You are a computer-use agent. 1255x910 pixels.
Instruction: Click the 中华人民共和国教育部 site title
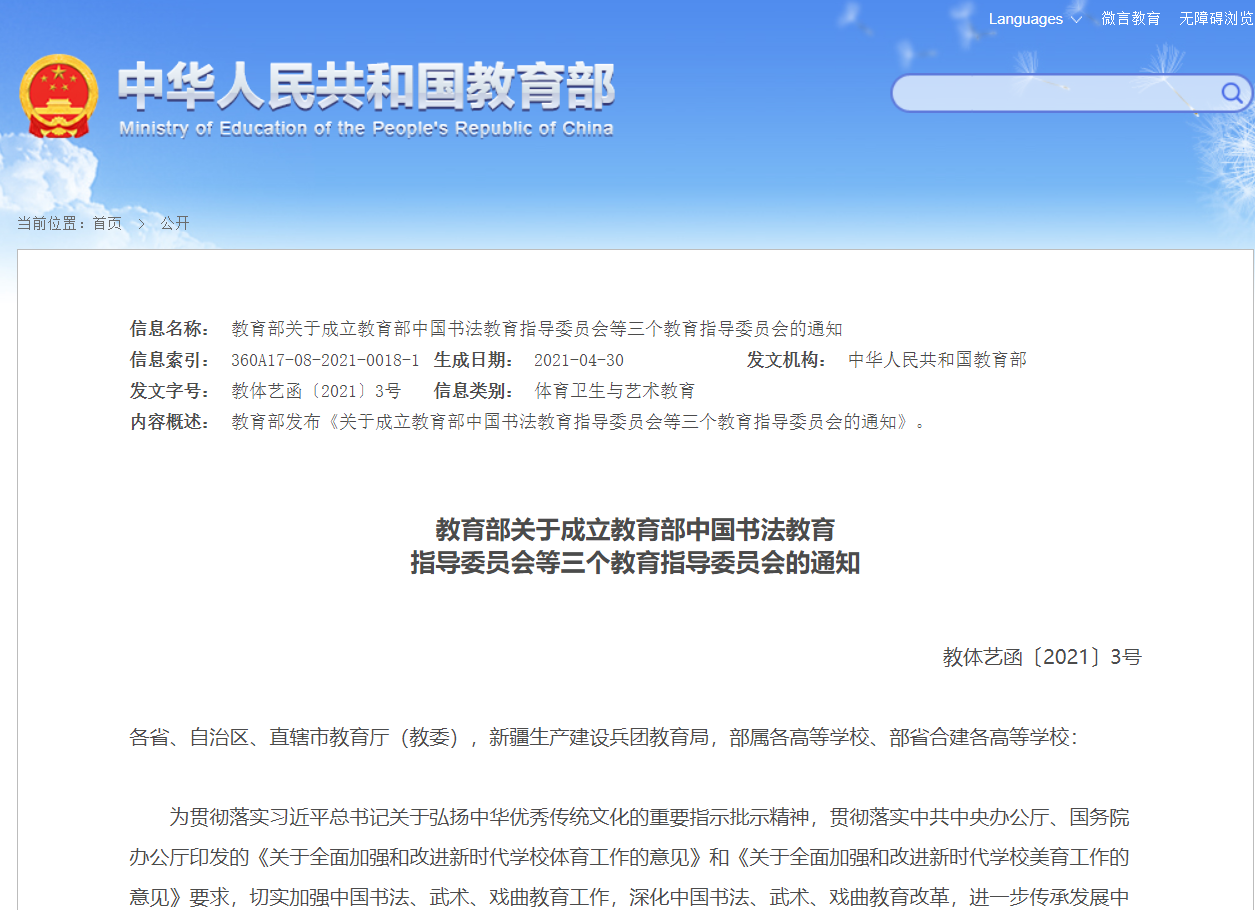(366, 86)
